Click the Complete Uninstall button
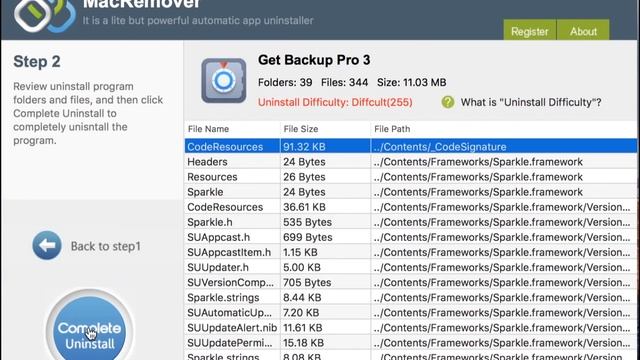 click(90, 330)
